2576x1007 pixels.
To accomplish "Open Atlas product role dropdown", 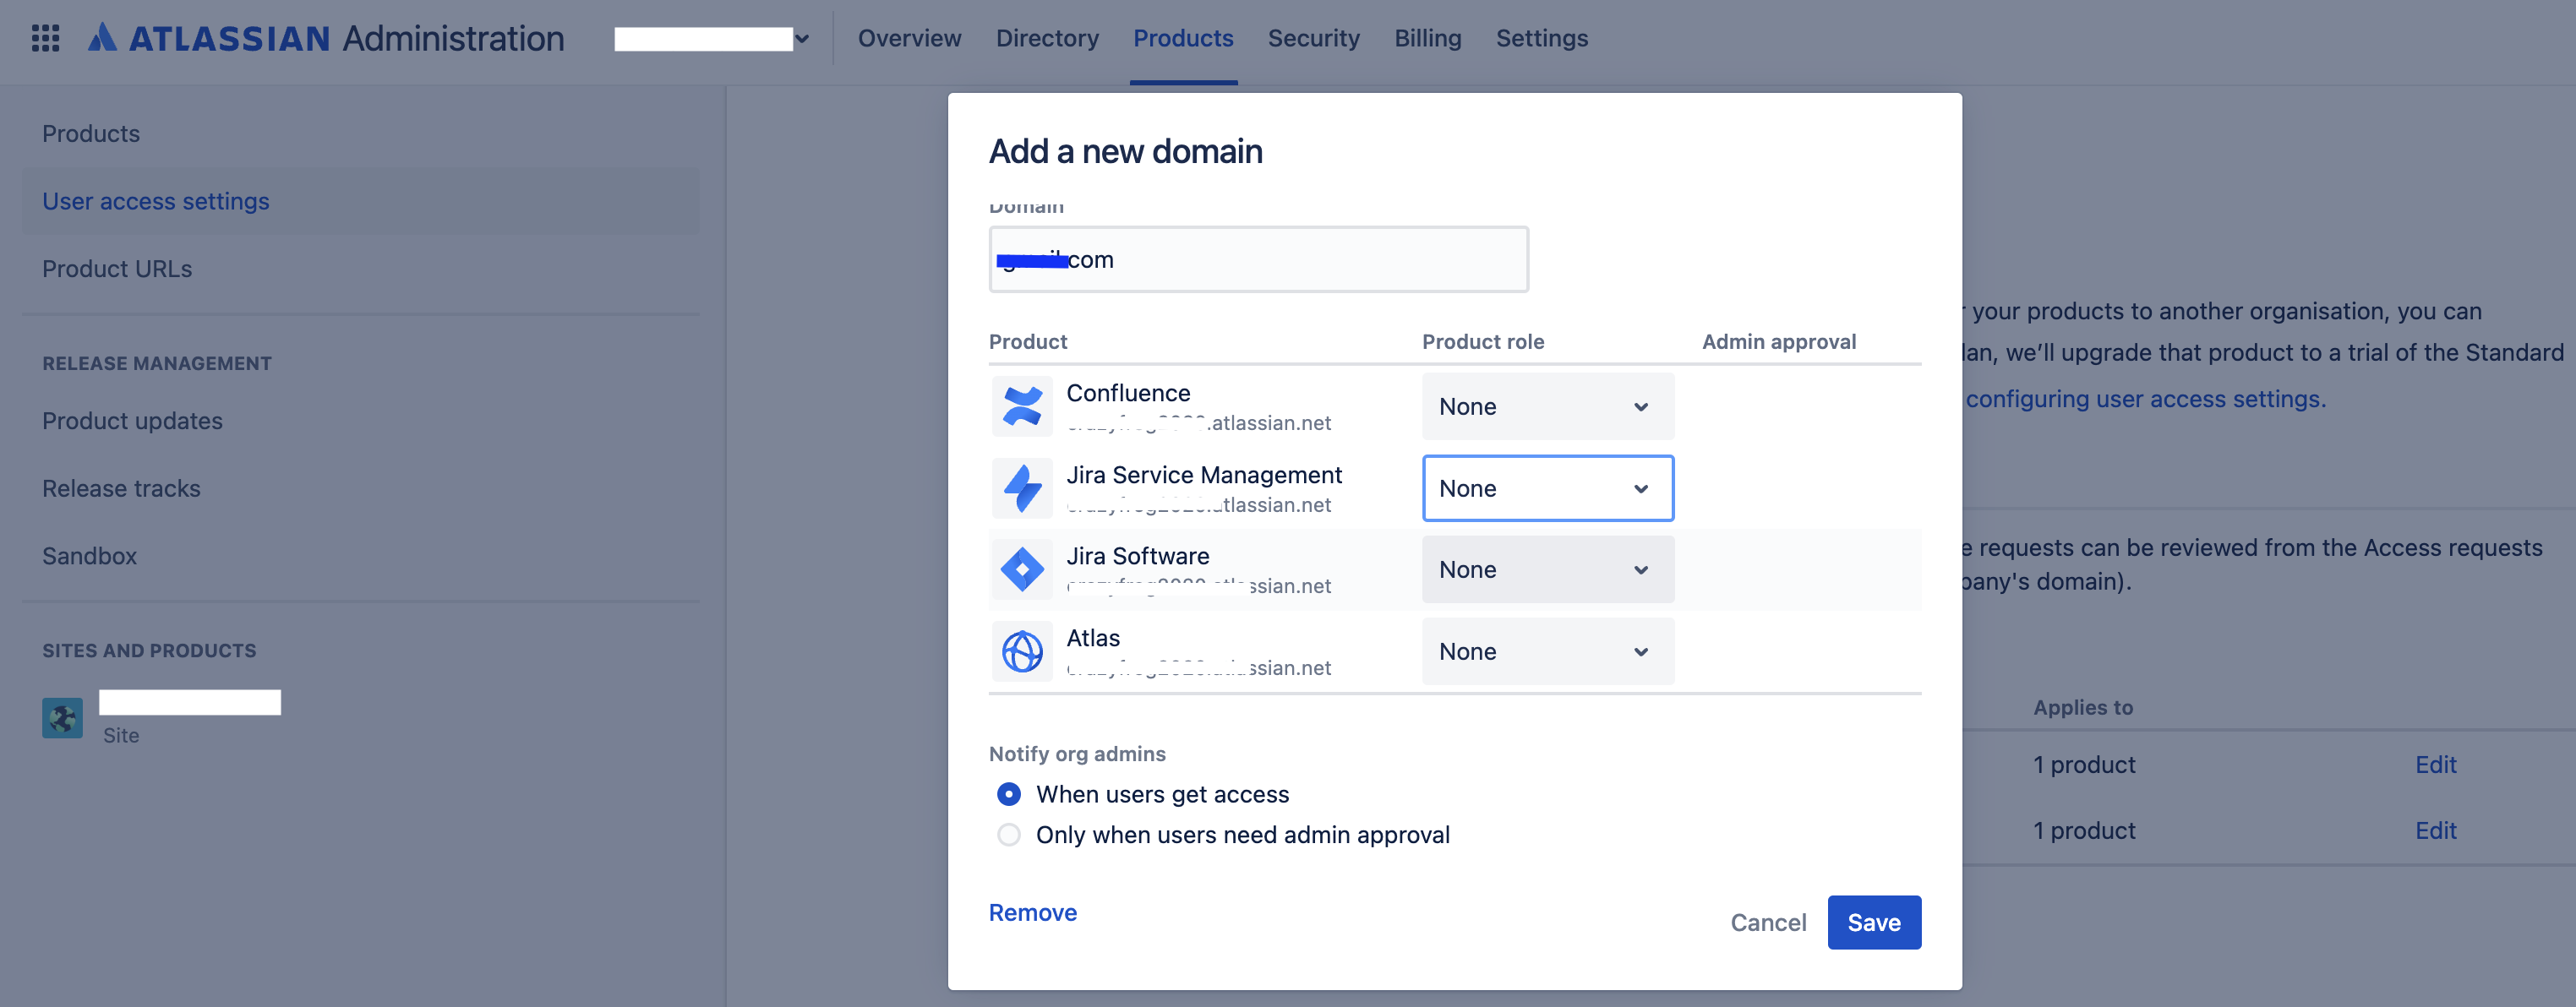I will click(x=1546, y=652).
